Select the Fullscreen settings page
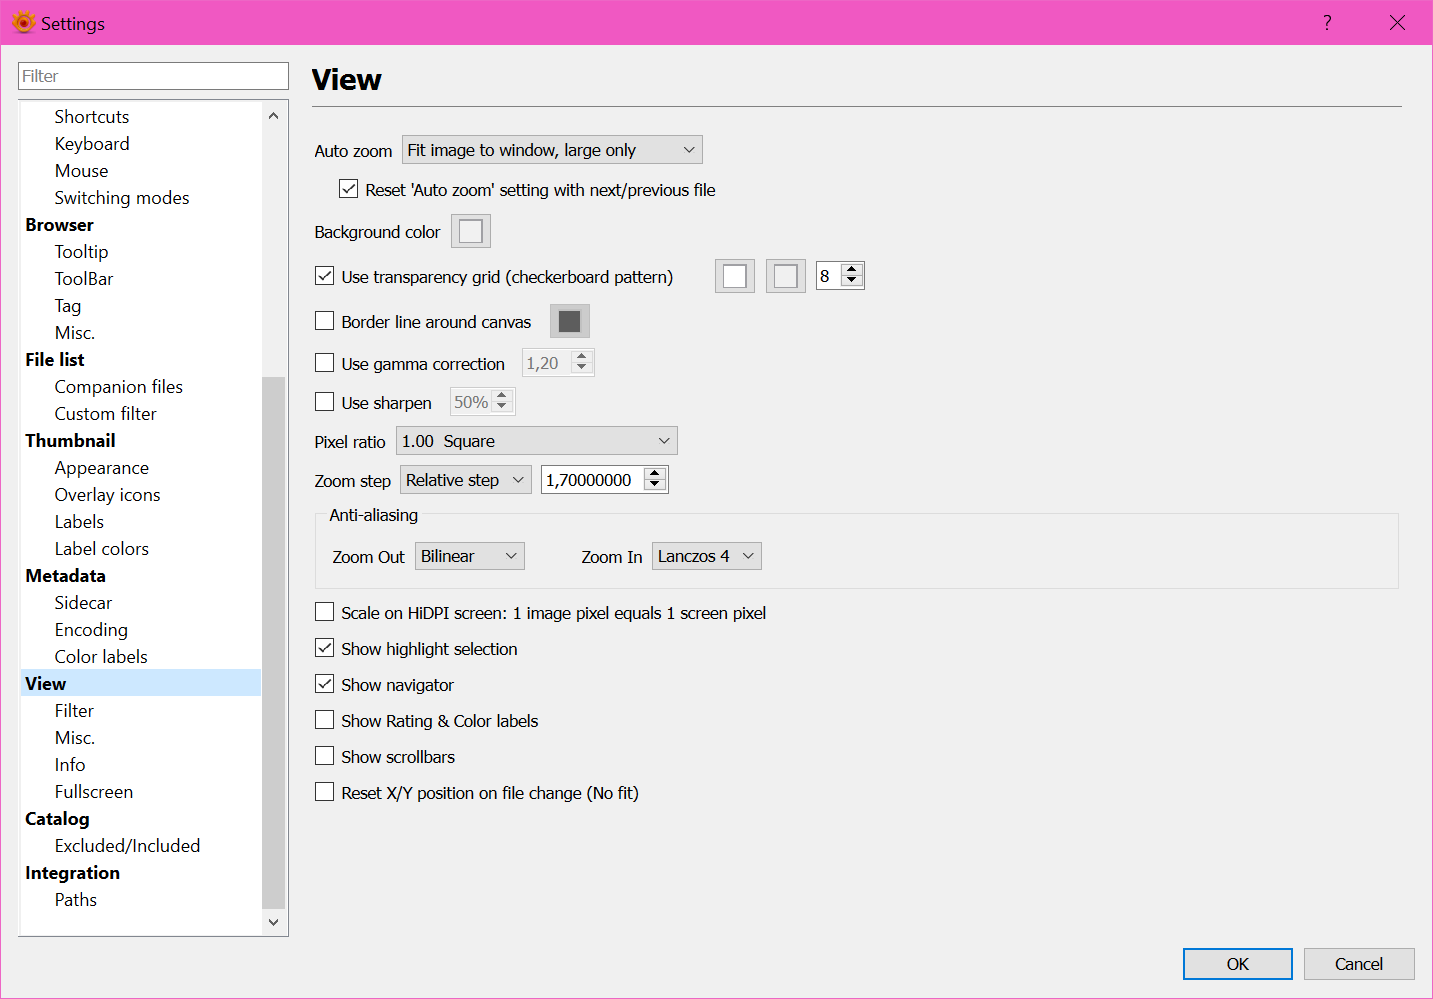This screenshot has width=1433, height=999. click(93, 791)
